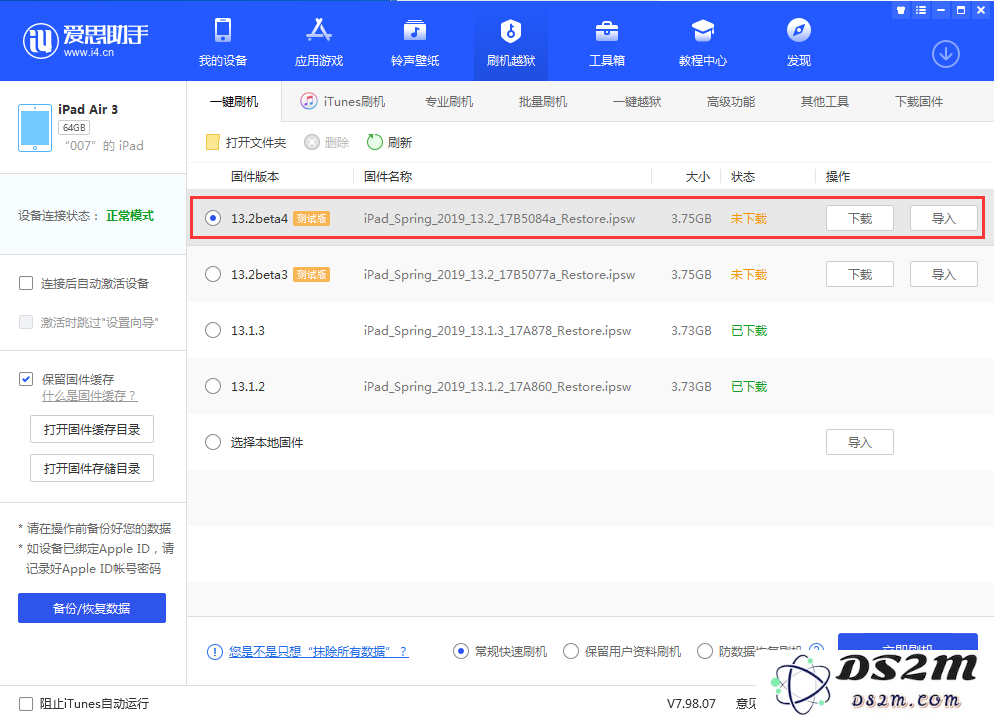Click the i4 爱思助手 logo
This screenshot has height=718, width=994.
(x=85, y=41)
